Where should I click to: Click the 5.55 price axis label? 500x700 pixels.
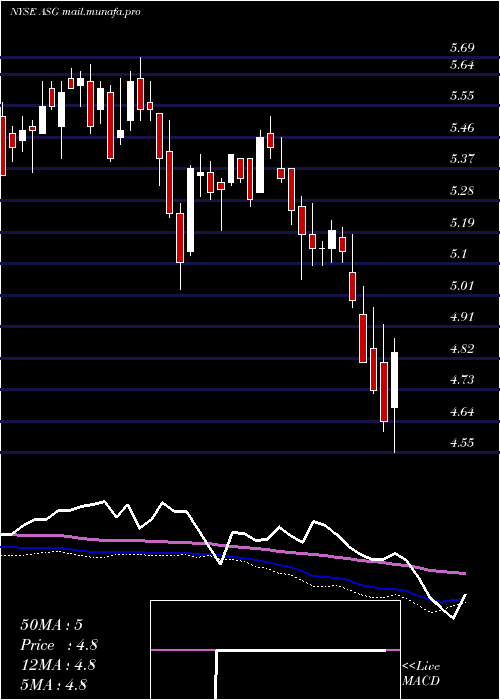tap(462, 96)
